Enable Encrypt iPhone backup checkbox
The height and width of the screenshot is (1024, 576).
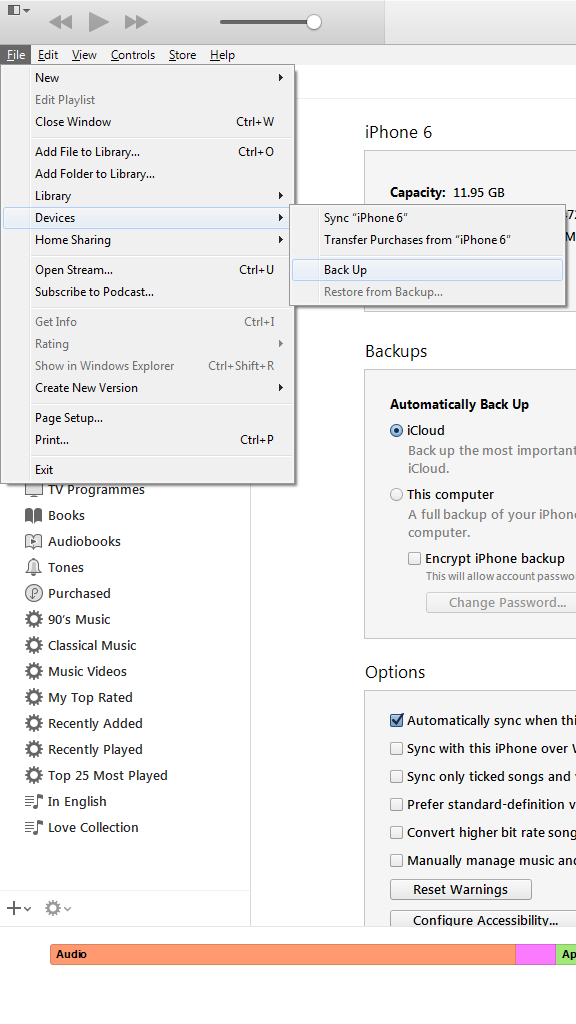414,558
